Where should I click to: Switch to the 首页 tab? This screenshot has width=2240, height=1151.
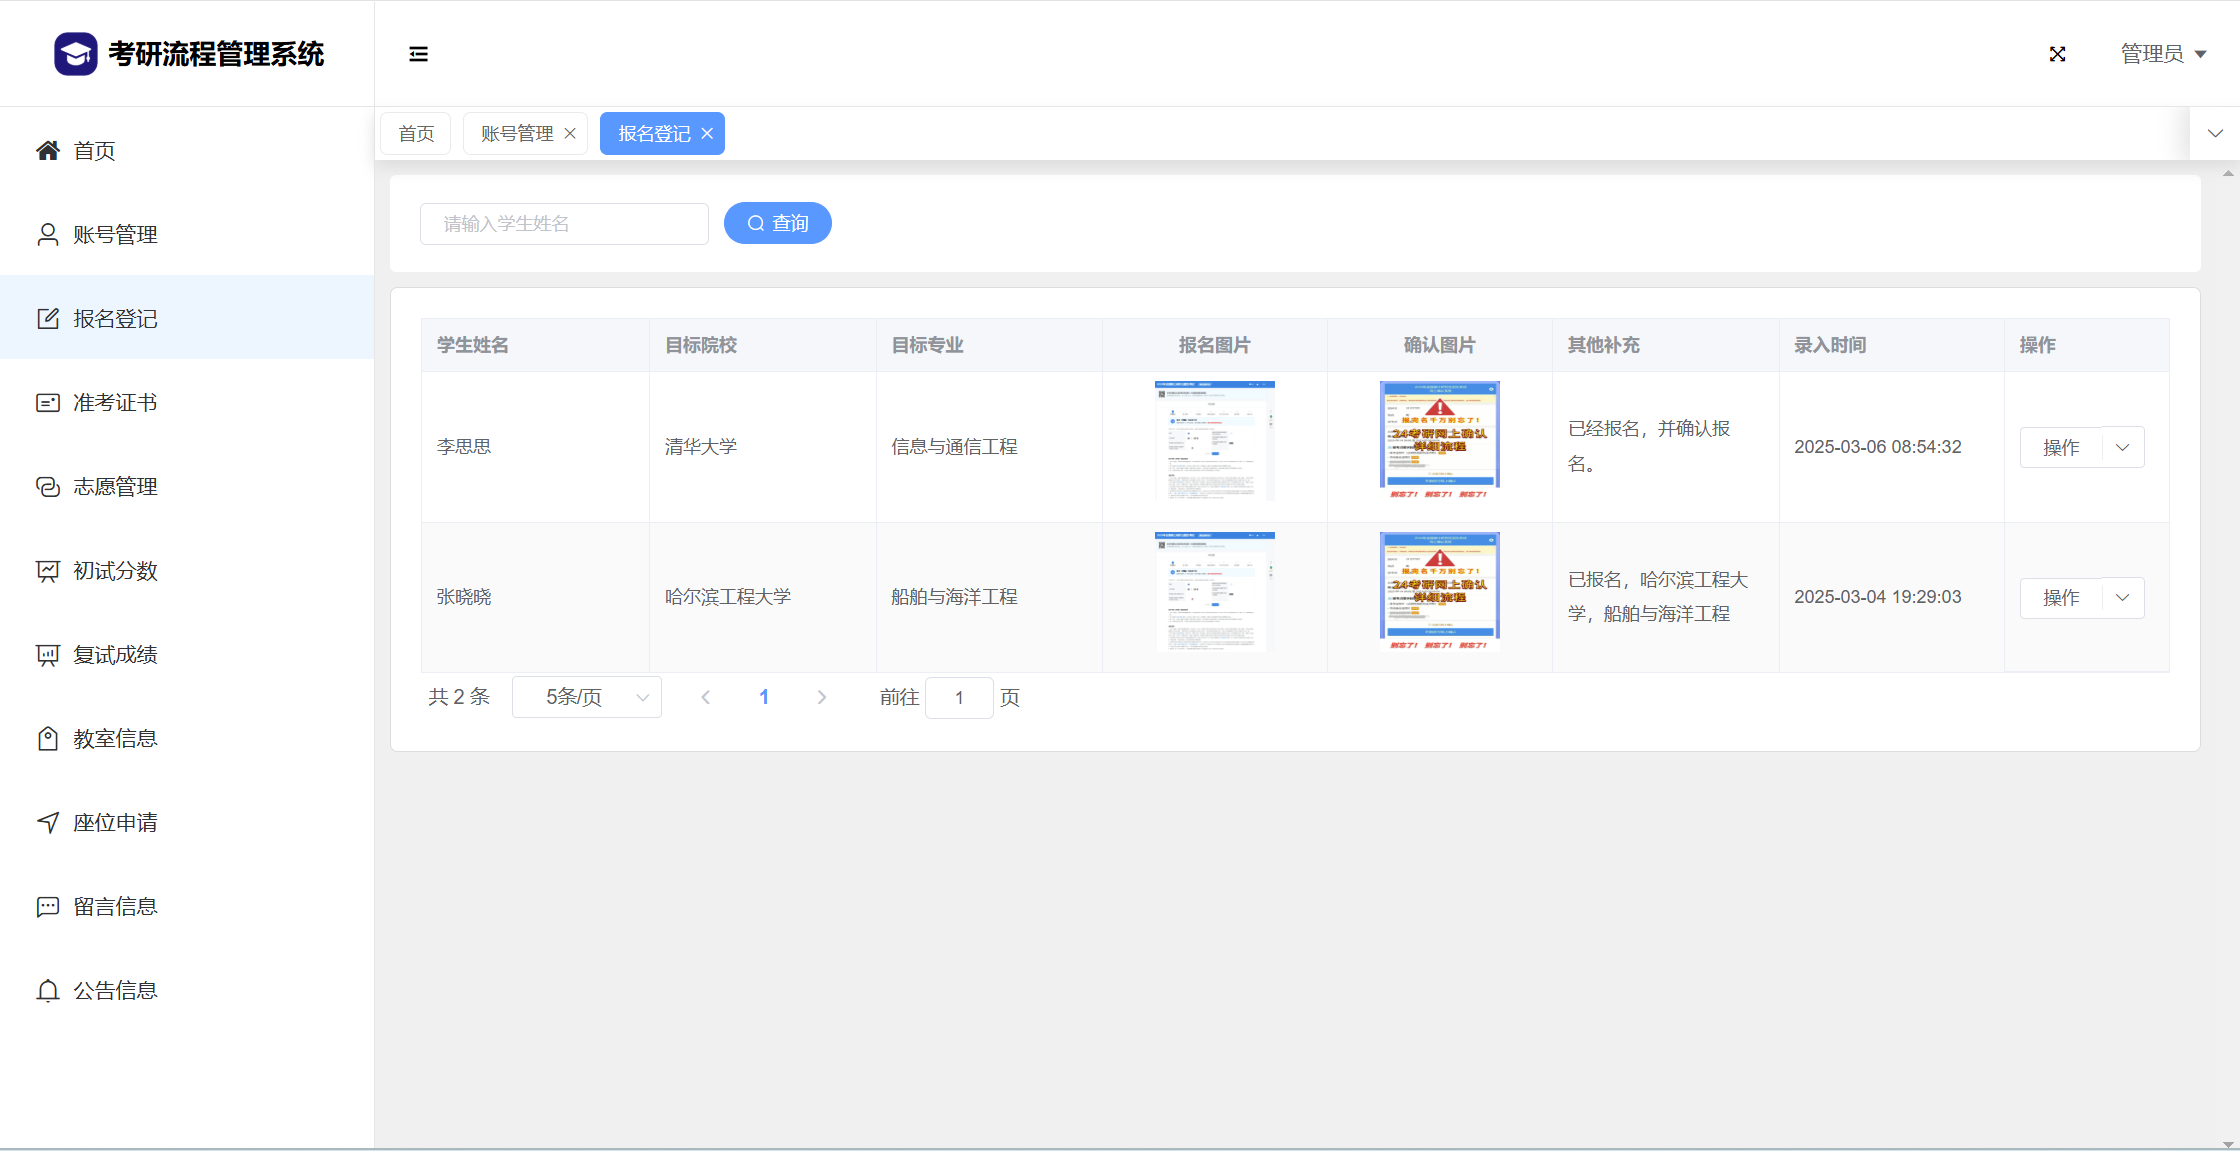coord(416,134)
